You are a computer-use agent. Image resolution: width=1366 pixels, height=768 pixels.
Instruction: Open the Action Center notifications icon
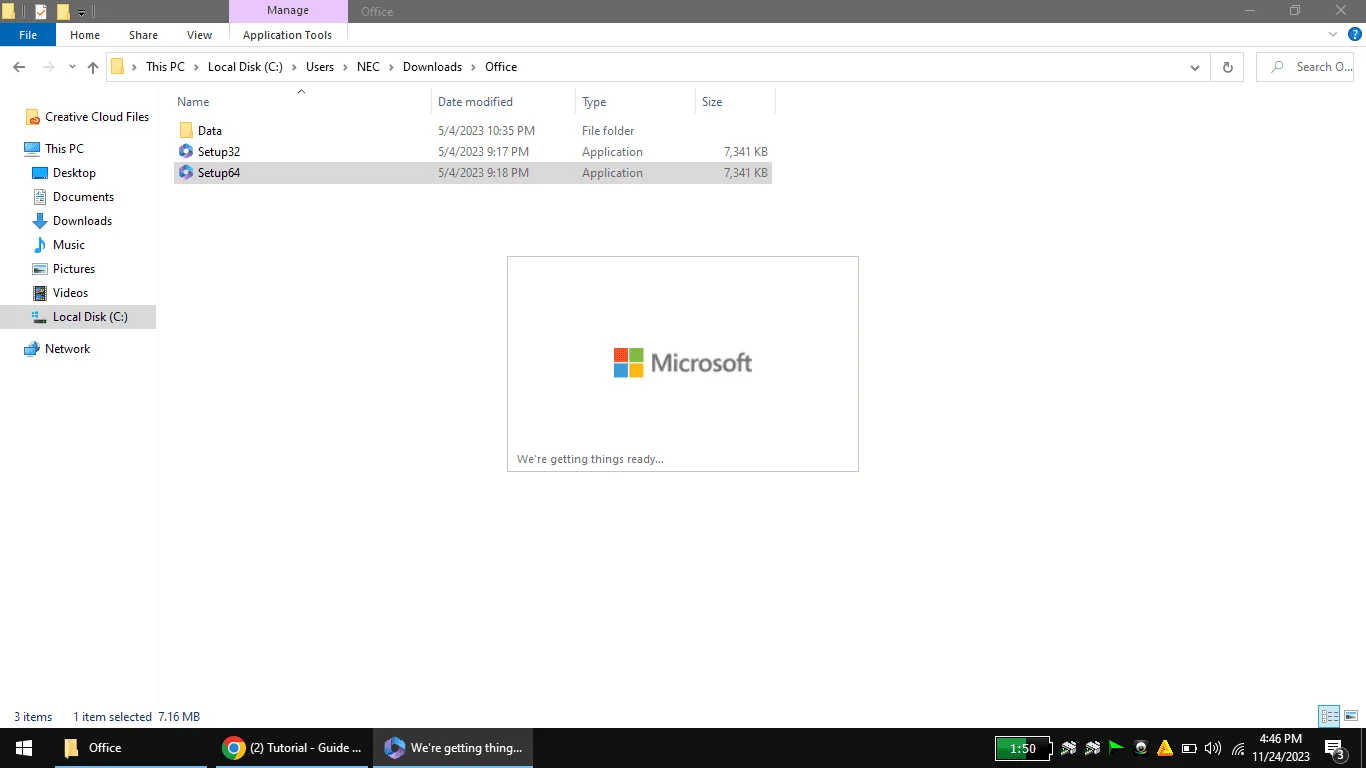(1334, 748)
